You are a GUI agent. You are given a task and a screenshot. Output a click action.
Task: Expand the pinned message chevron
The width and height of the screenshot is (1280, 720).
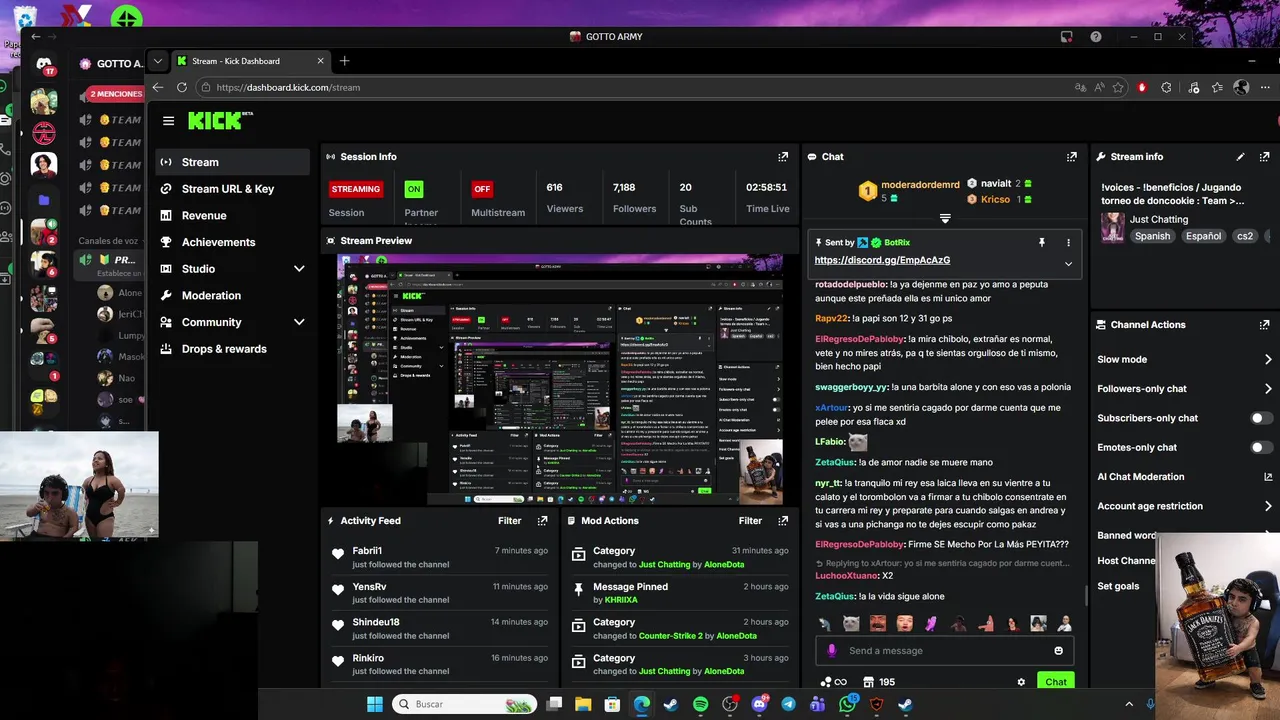pos(1068,264)
